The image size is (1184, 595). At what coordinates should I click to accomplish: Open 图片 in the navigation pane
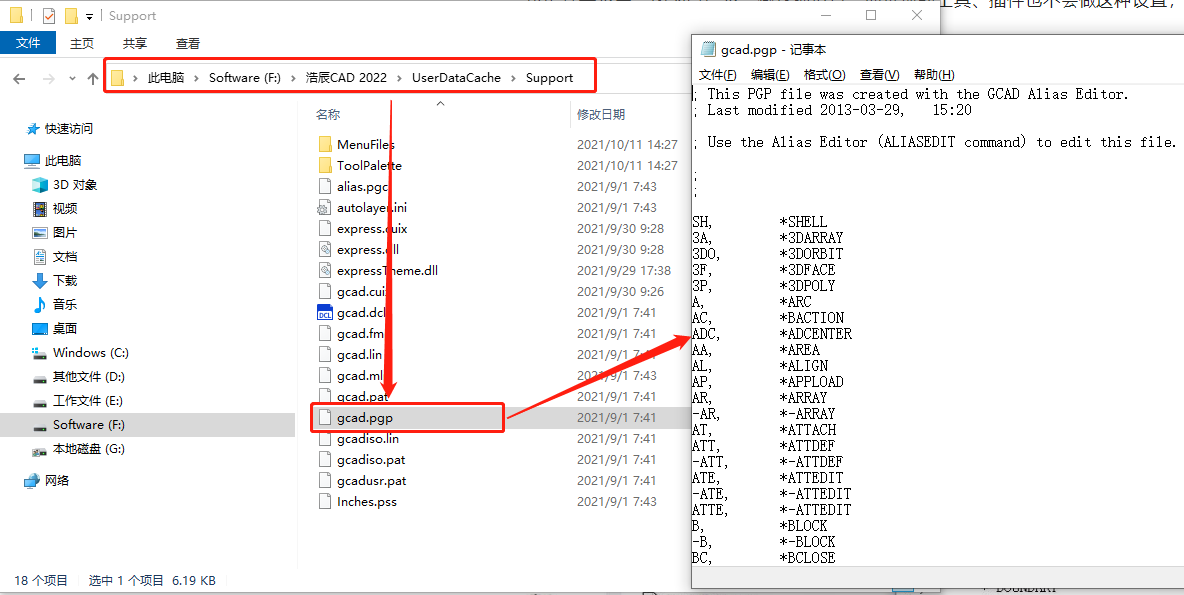pos(65,233)
